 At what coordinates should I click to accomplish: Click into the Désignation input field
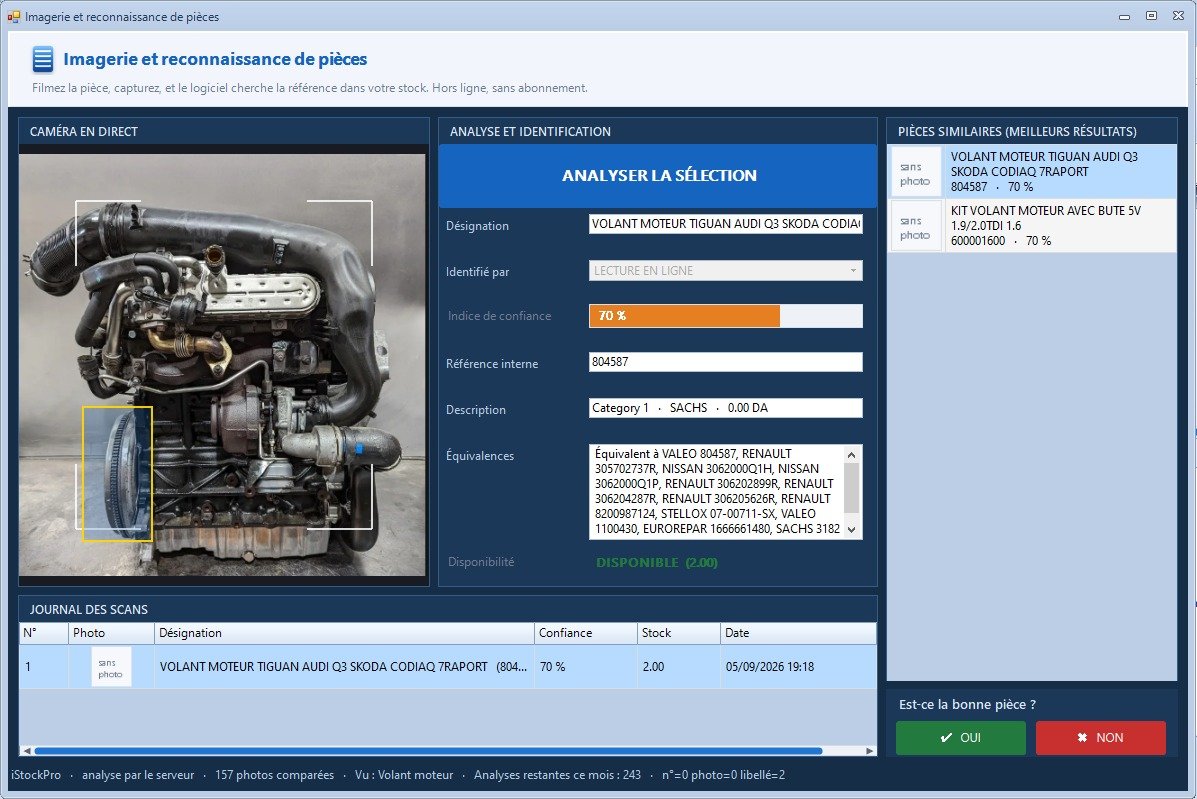tap(725, 224)
